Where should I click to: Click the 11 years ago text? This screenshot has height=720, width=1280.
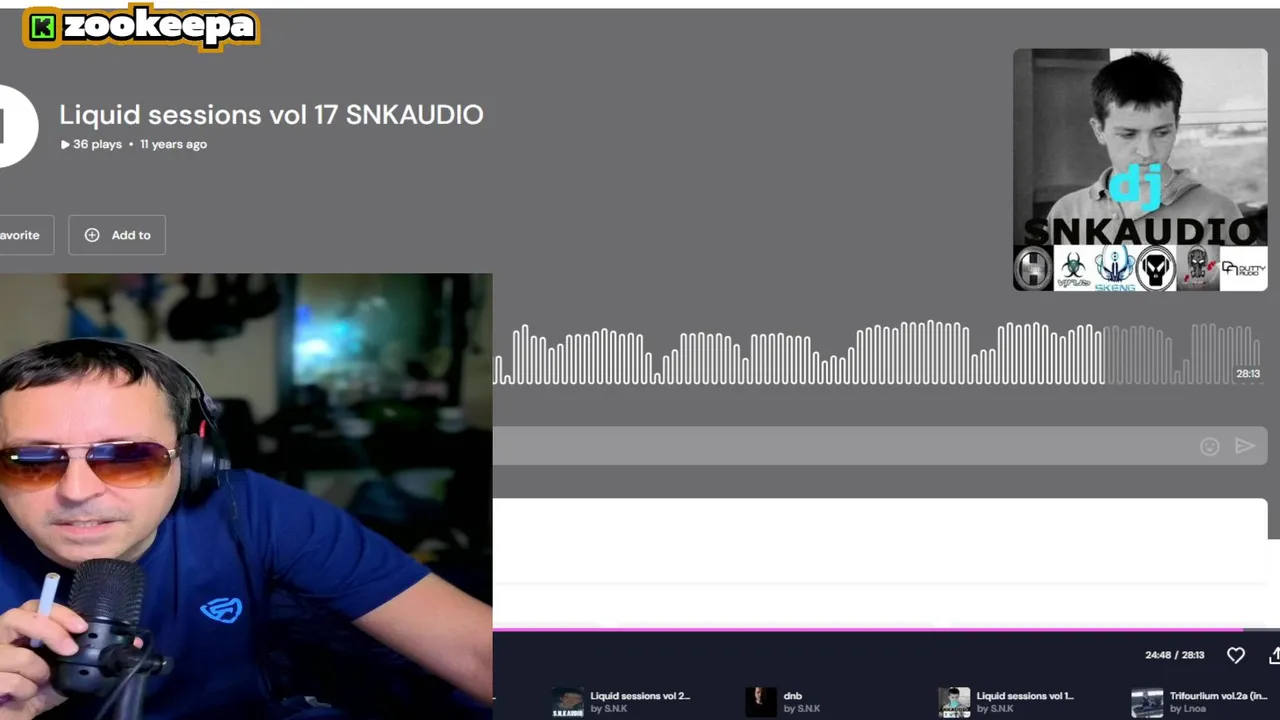[x=173, y=145]
